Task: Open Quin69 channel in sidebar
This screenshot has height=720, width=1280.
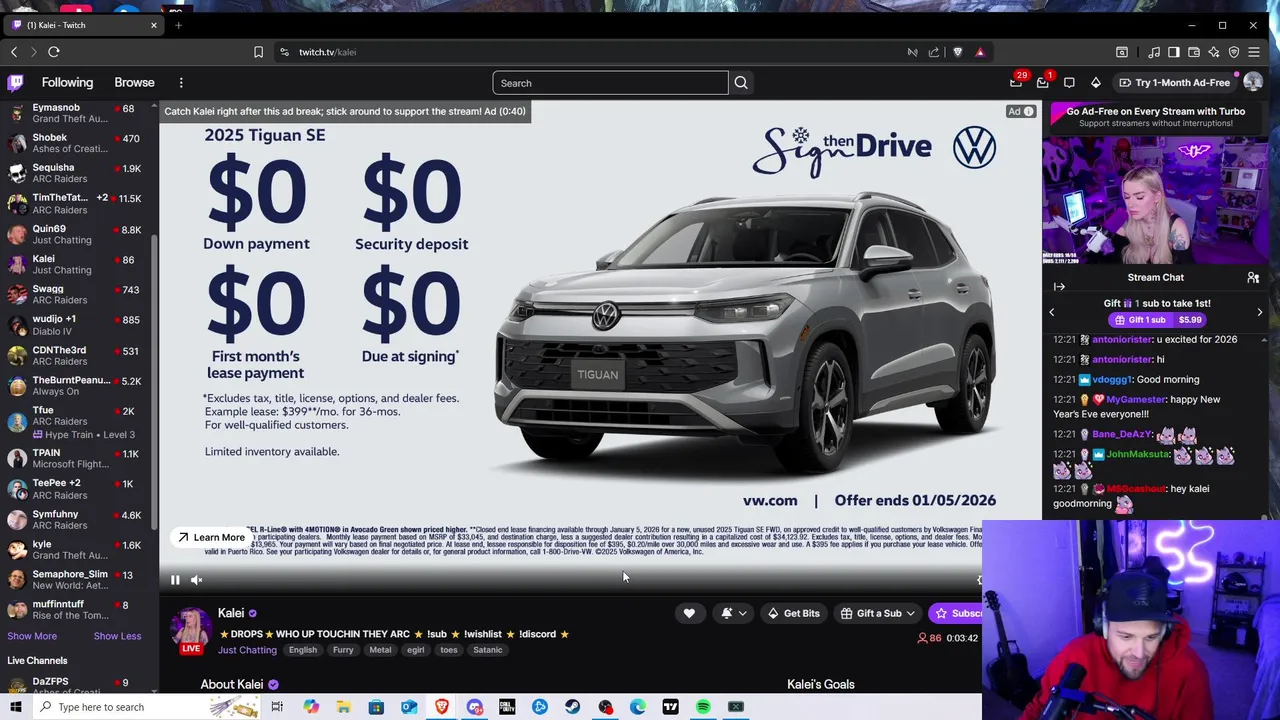Action: [x=78, y=234]
